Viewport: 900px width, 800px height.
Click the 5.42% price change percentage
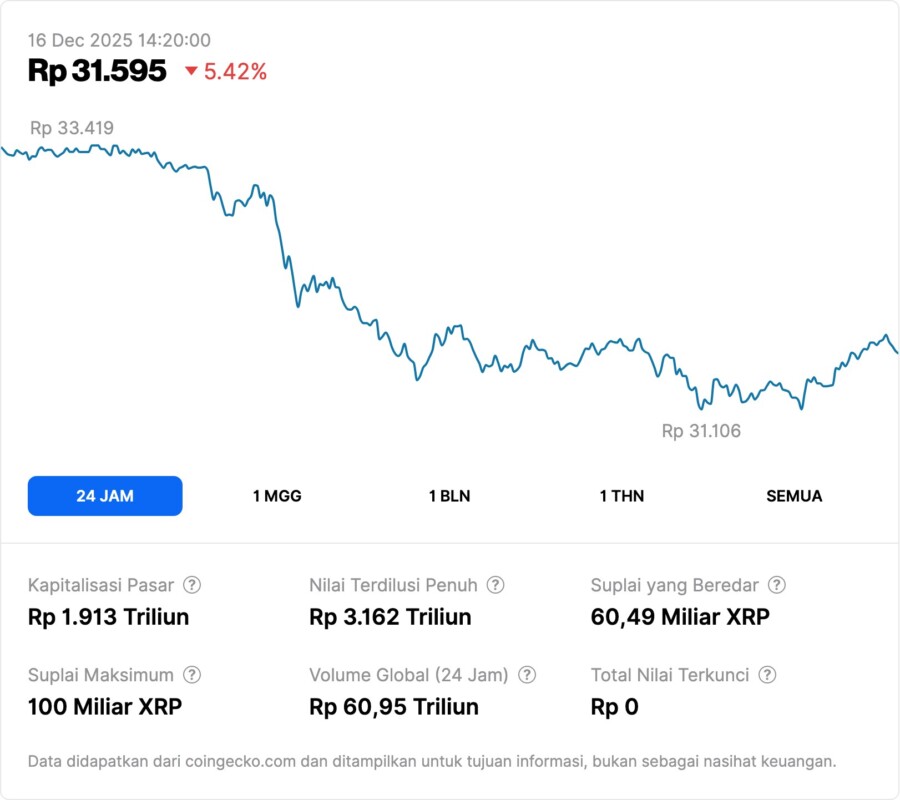[x=236, y=71]
